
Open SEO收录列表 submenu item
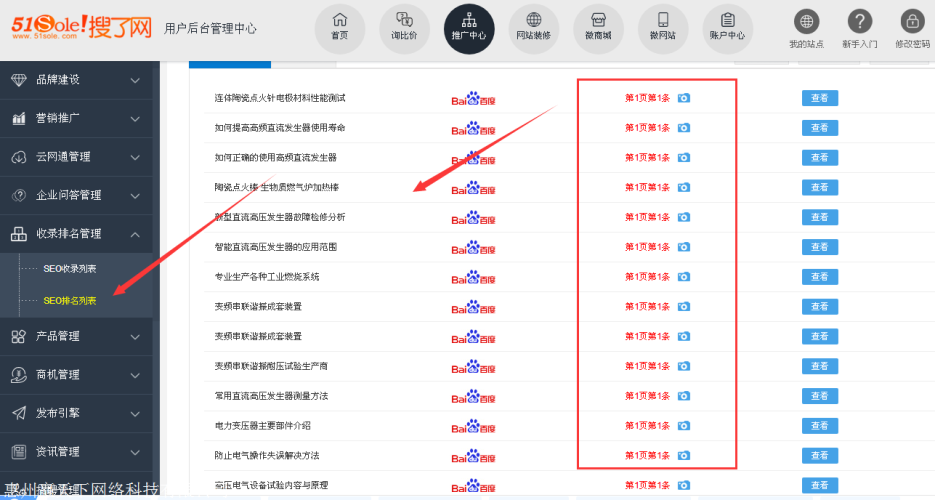70,269
